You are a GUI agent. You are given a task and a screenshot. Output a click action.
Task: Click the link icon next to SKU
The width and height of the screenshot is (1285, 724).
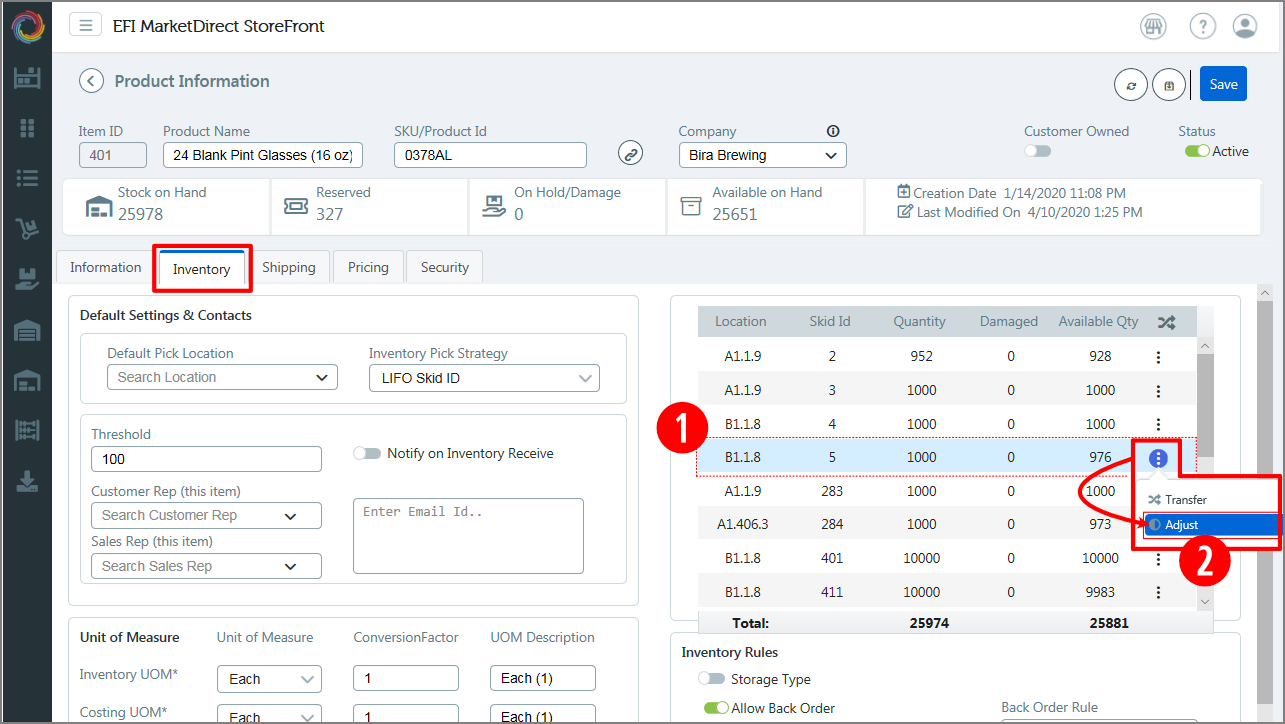(x=630, y=153)
